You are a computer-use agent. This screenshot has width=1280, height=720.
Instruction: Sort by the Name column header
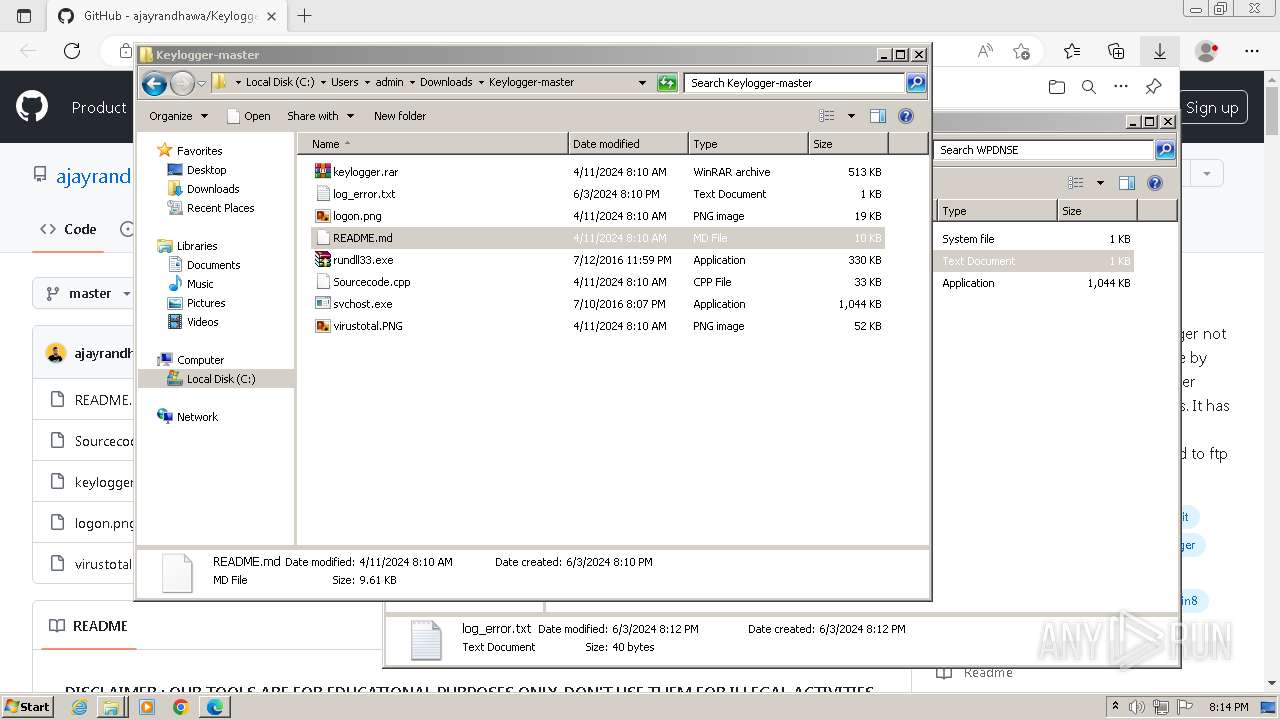tap(432, 144)
